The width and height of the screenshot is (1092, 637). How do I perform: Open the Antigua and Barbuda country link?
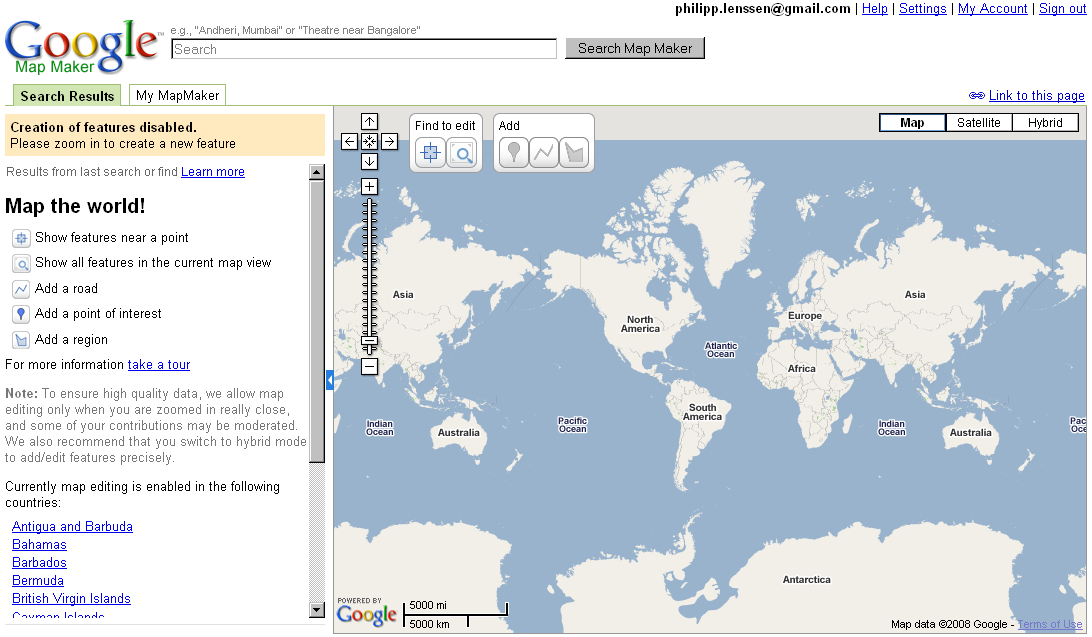tap(72, 526)
